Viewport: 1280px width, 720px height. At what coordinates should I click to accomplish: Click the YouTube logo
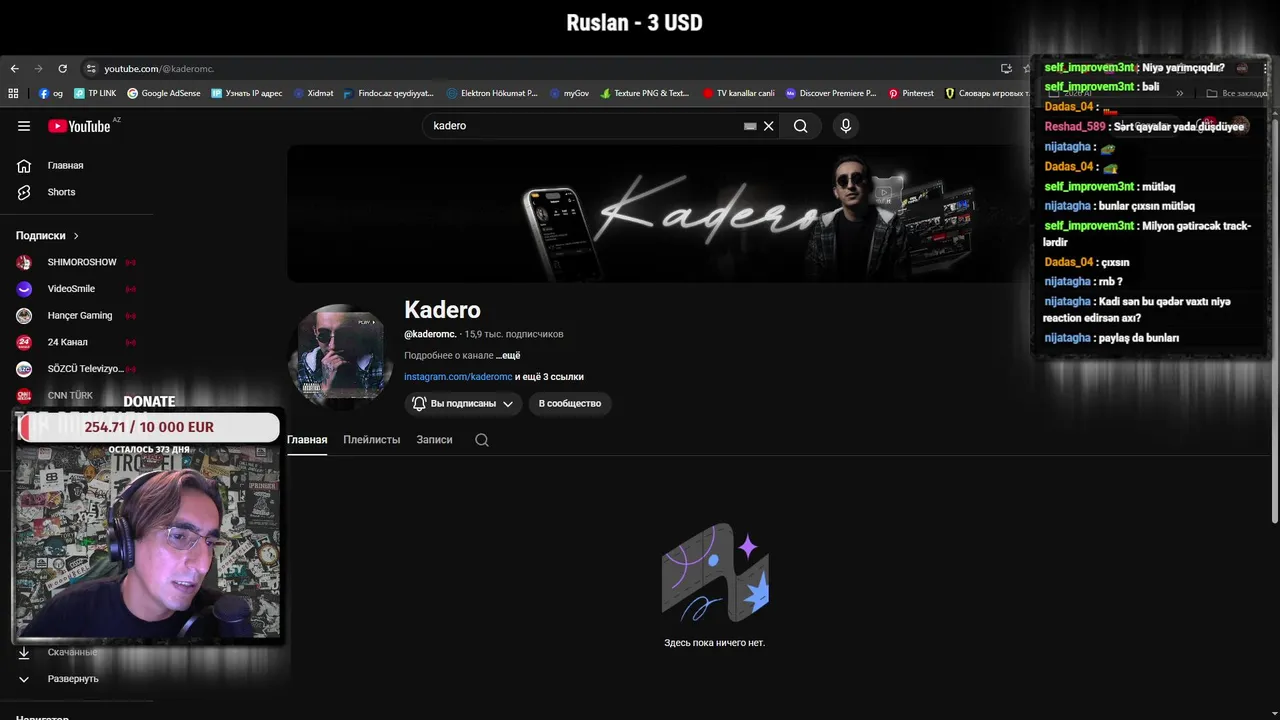[79, 126]
